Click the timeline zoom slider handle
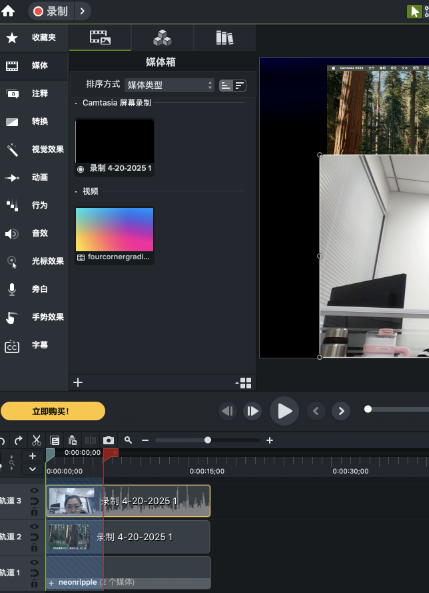 pyautogui.click(x=208, y=440)
